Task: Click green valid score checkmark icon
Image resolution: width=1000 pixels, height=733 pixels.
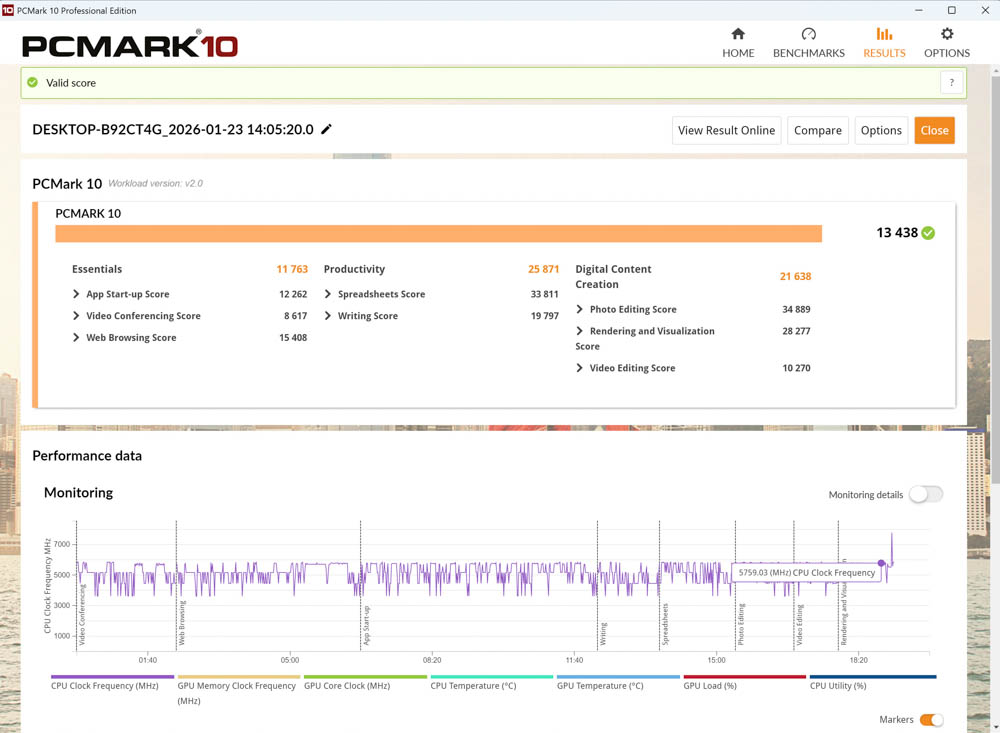Action: pos(33,83)
